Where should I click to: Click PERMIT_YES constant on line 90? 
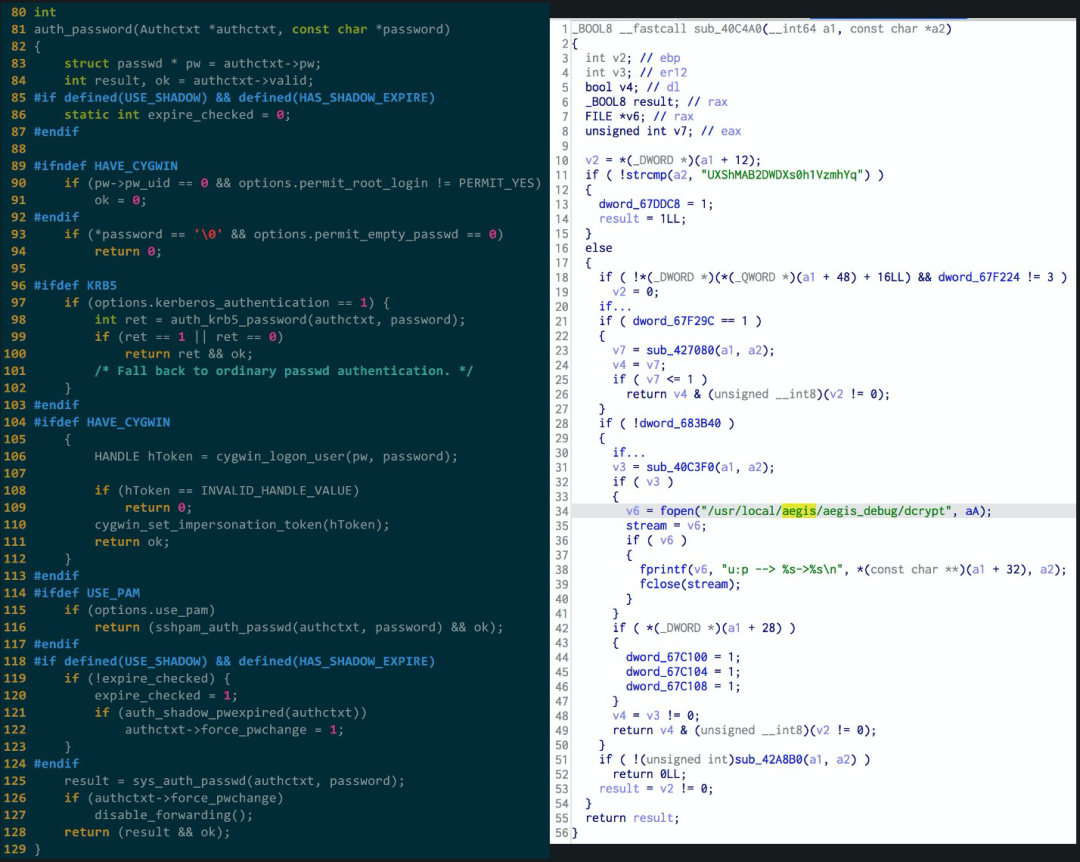tap(496, 183)
